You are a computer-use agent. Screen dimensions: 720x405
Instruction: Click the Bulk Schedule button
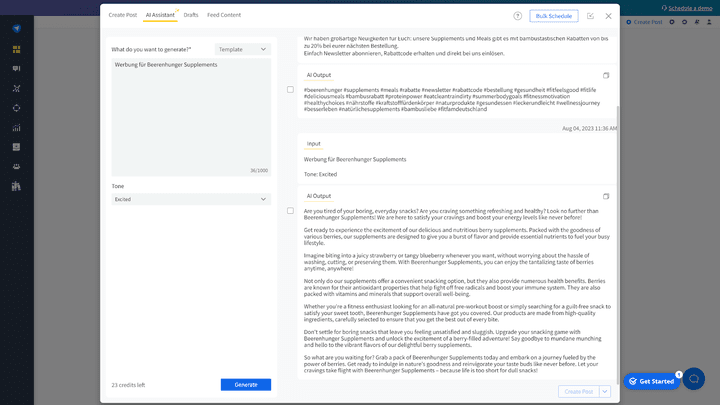pos(554,16)
